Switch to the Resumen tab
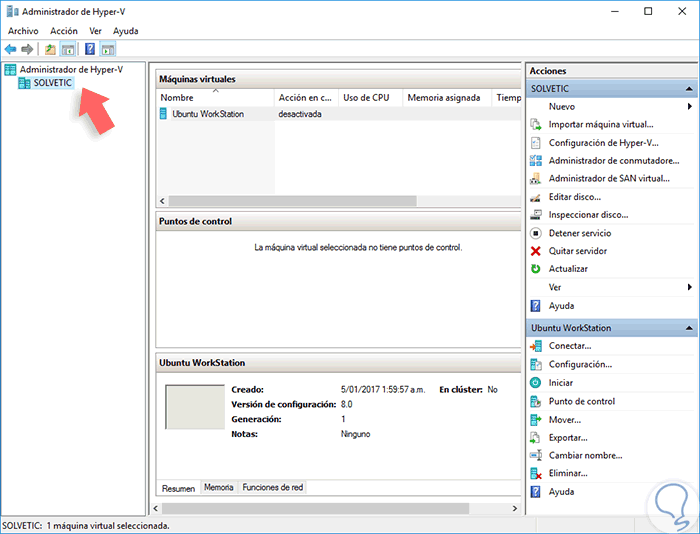Image resolution: width=700 pixels, height=534 pixels. point(179,488)
